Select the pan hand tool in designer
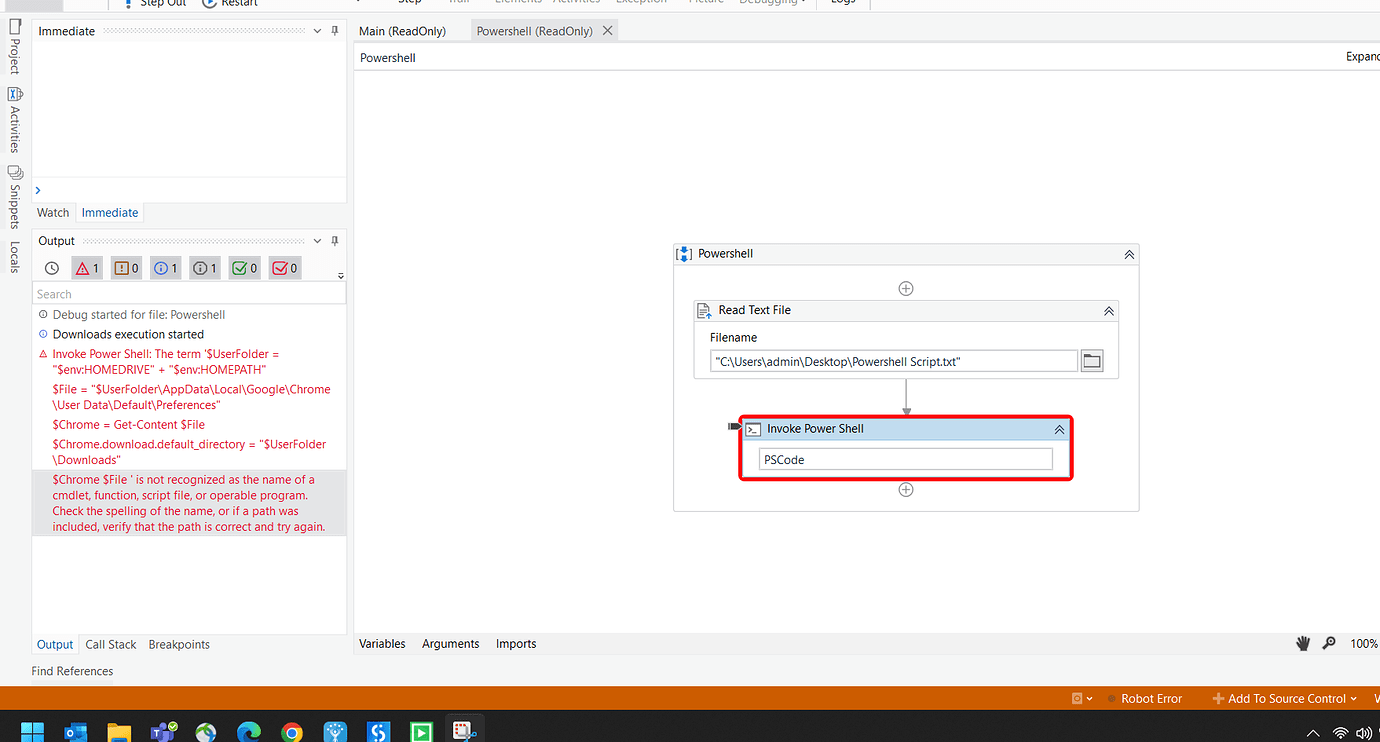This screenshot has width=1380, height=742. tap(1303, 643)
